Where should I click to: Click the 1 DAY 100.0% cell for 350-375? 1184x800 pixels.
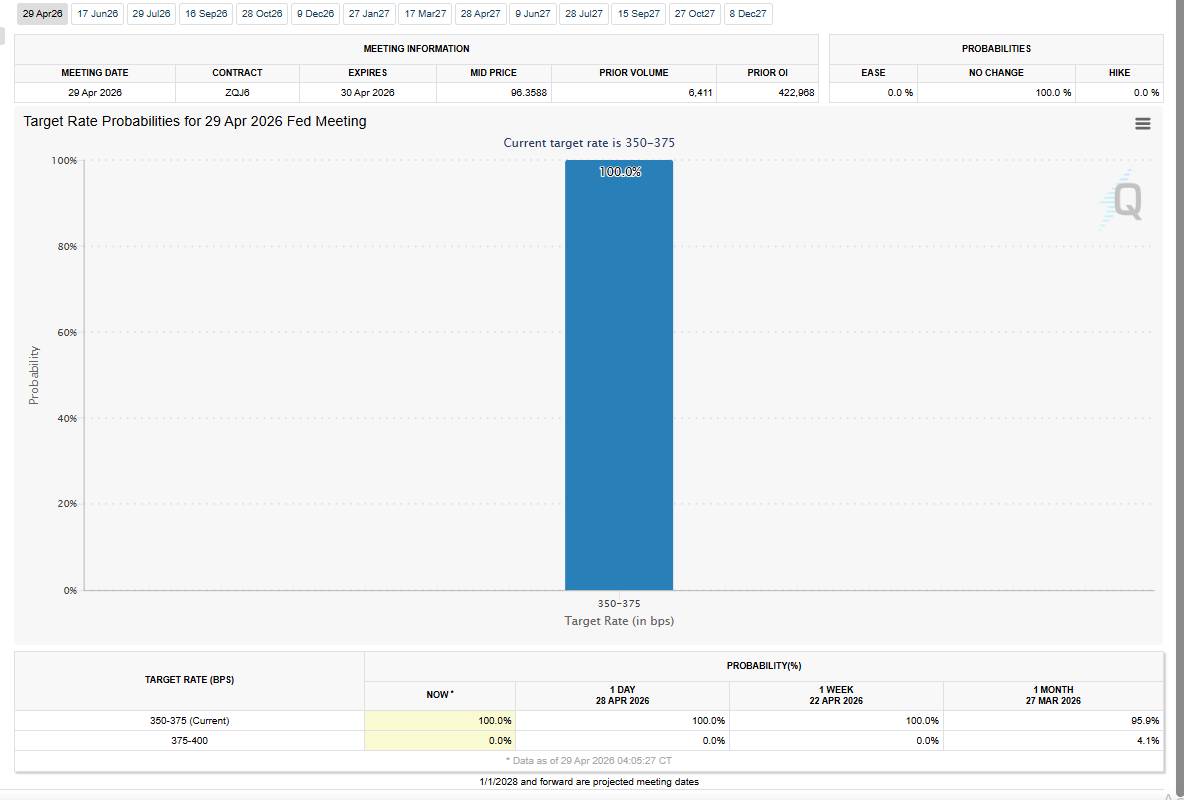pos(622,721)
